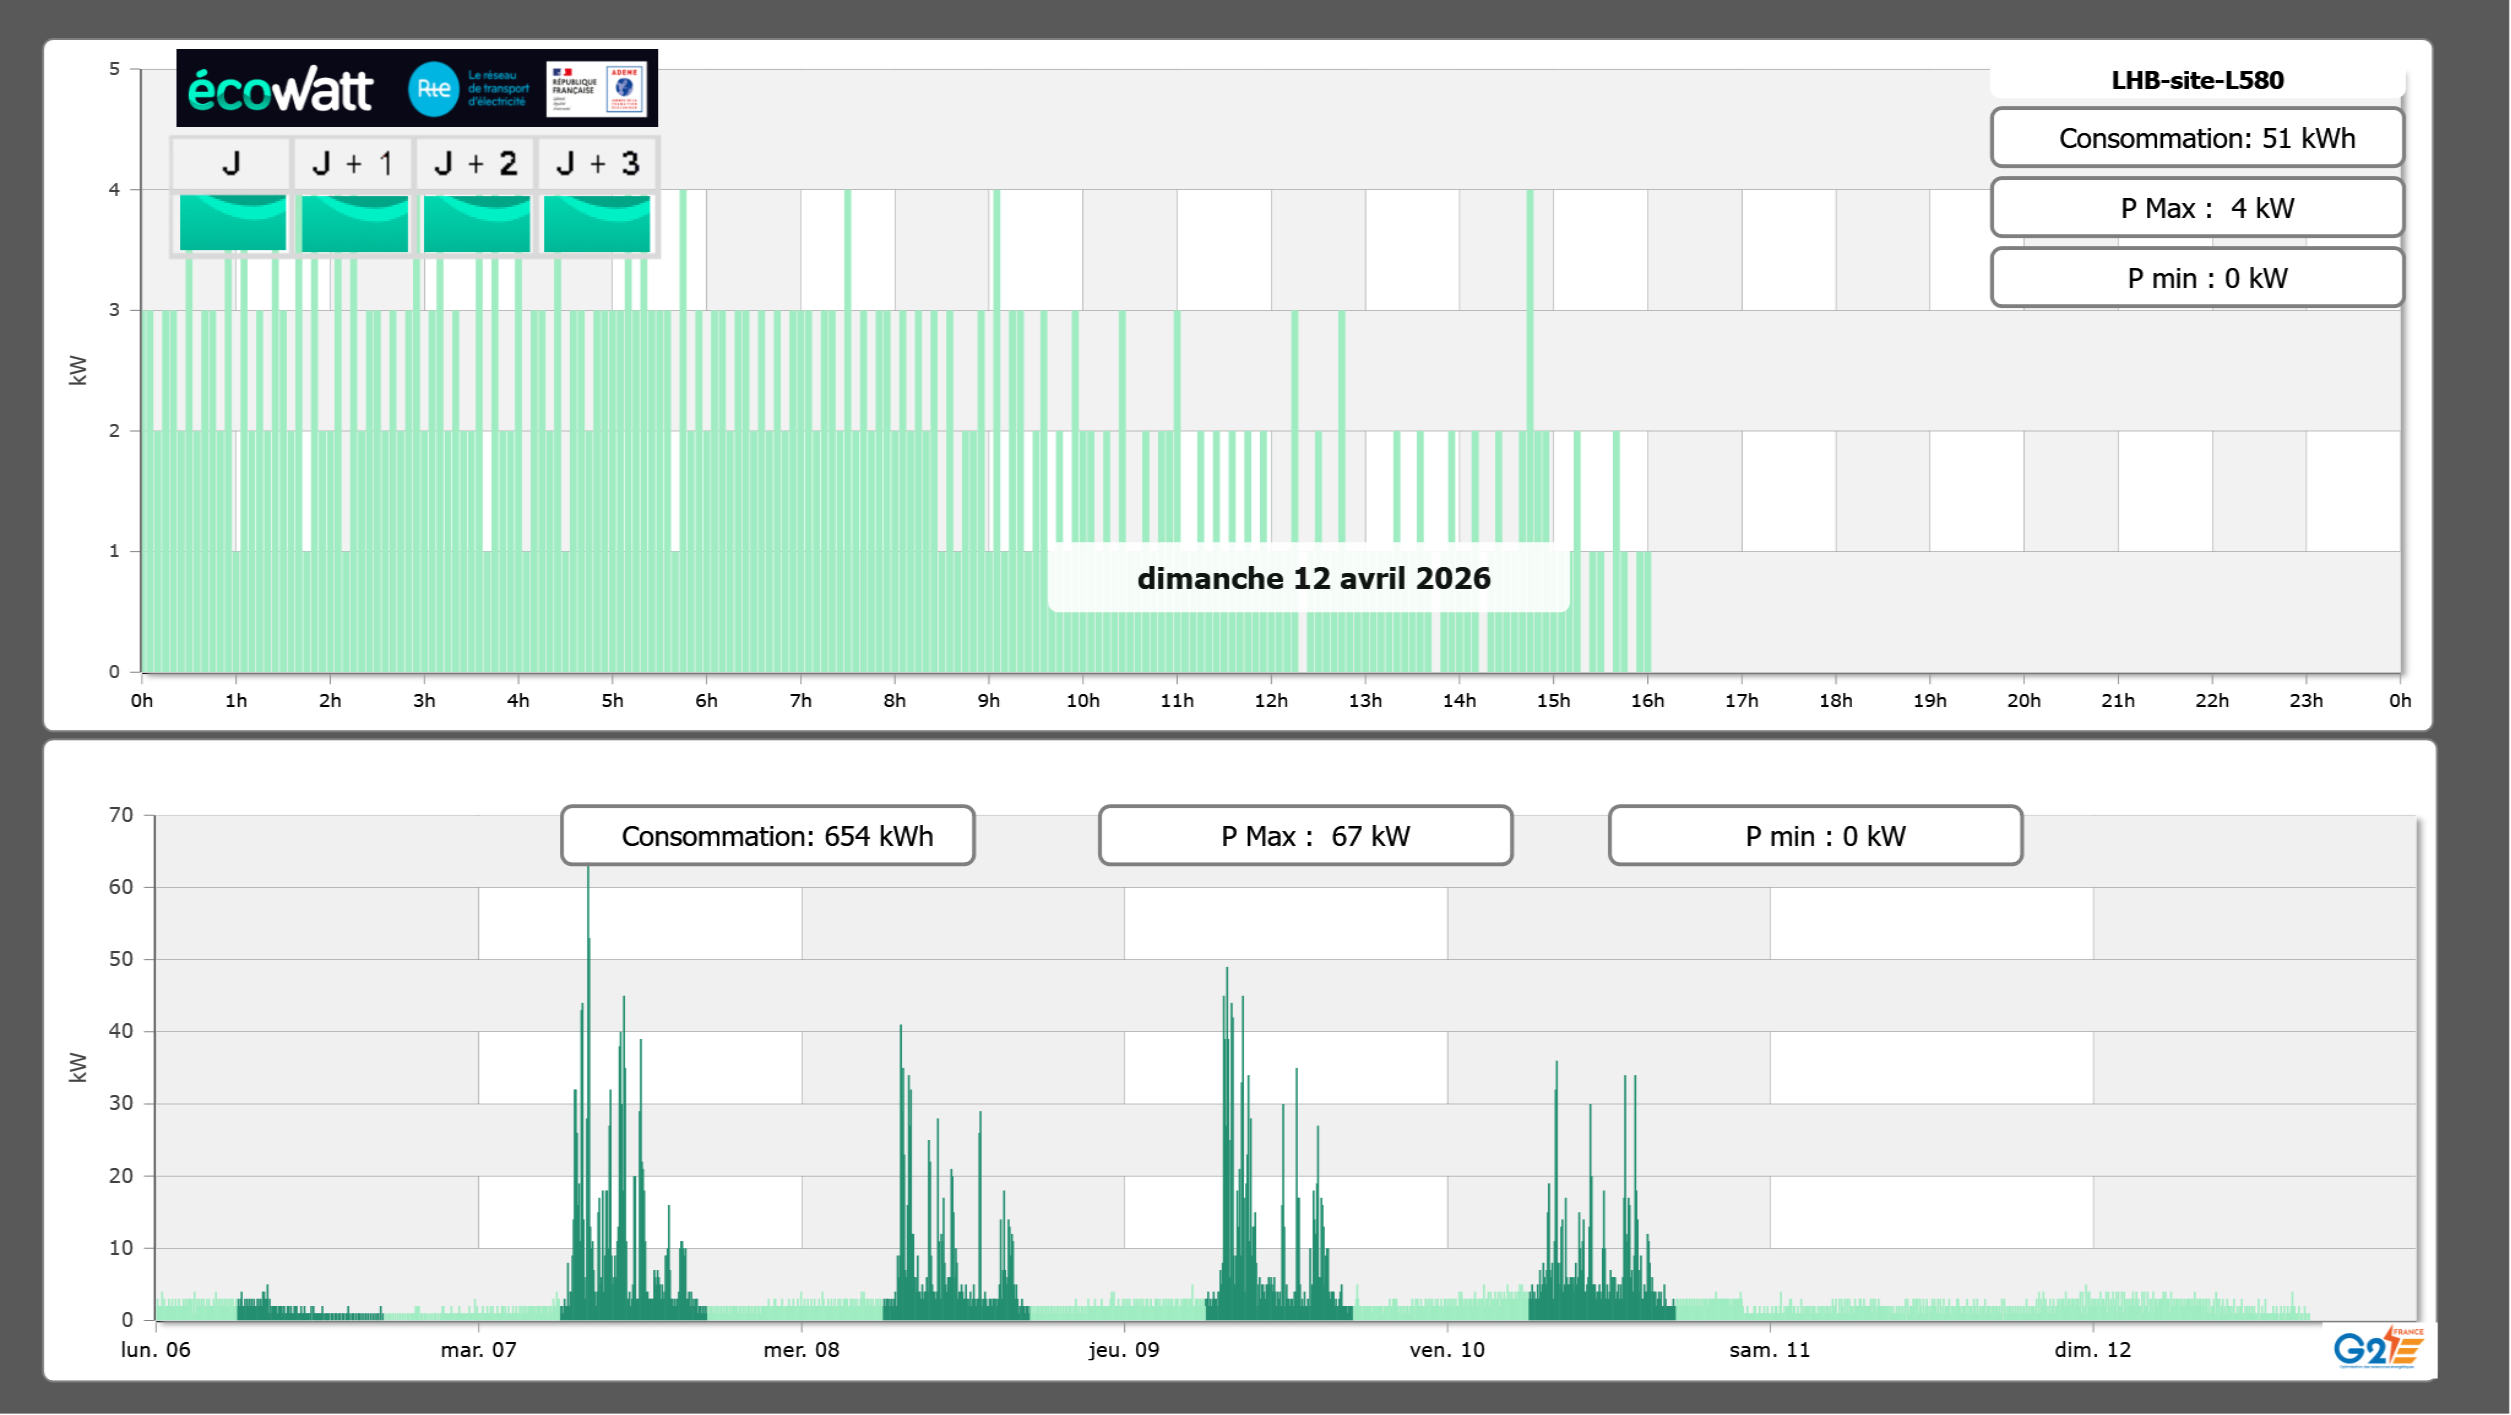
Task: Click the LHB-site-L580 site title
Action: (2197, 80)
